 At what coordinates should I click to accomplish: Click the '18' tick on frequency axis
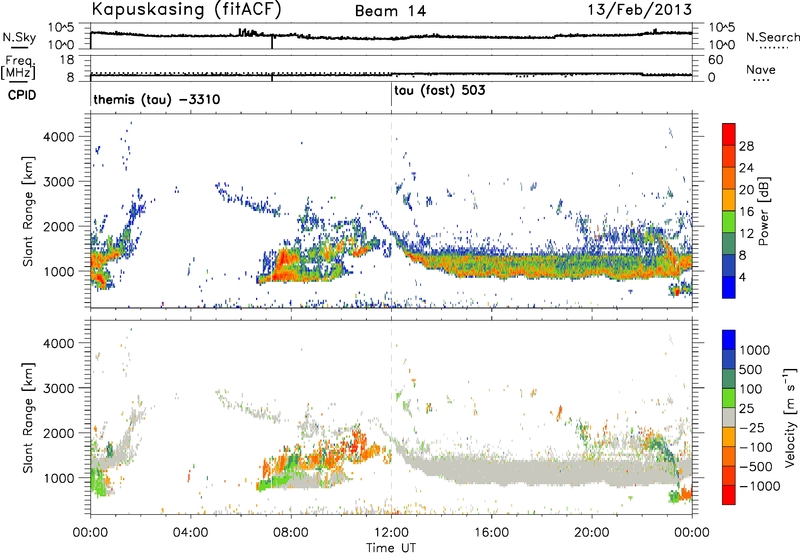67,60
